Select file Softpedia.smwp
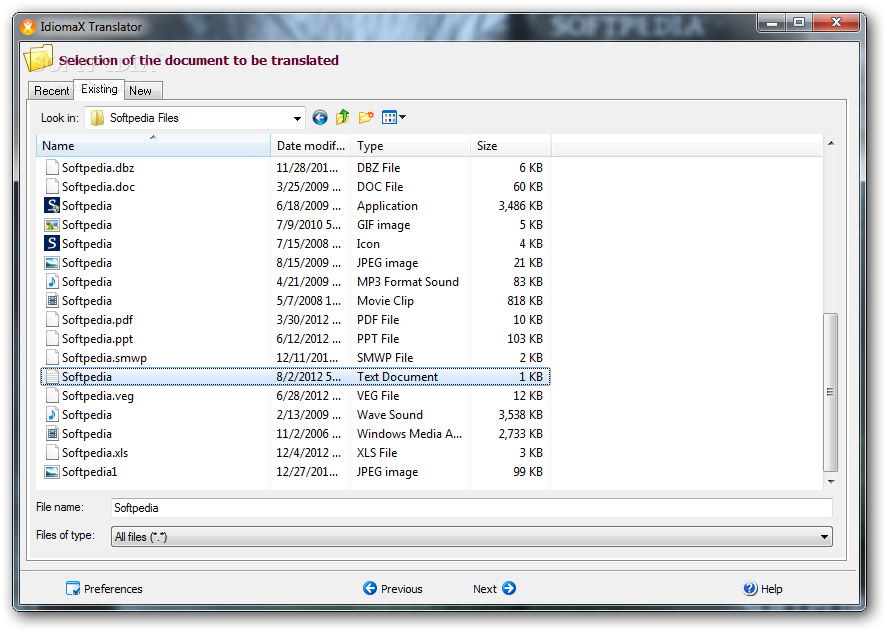Viewport: 887px width, 632px height. pyautogui.click(x=104, y=358)
